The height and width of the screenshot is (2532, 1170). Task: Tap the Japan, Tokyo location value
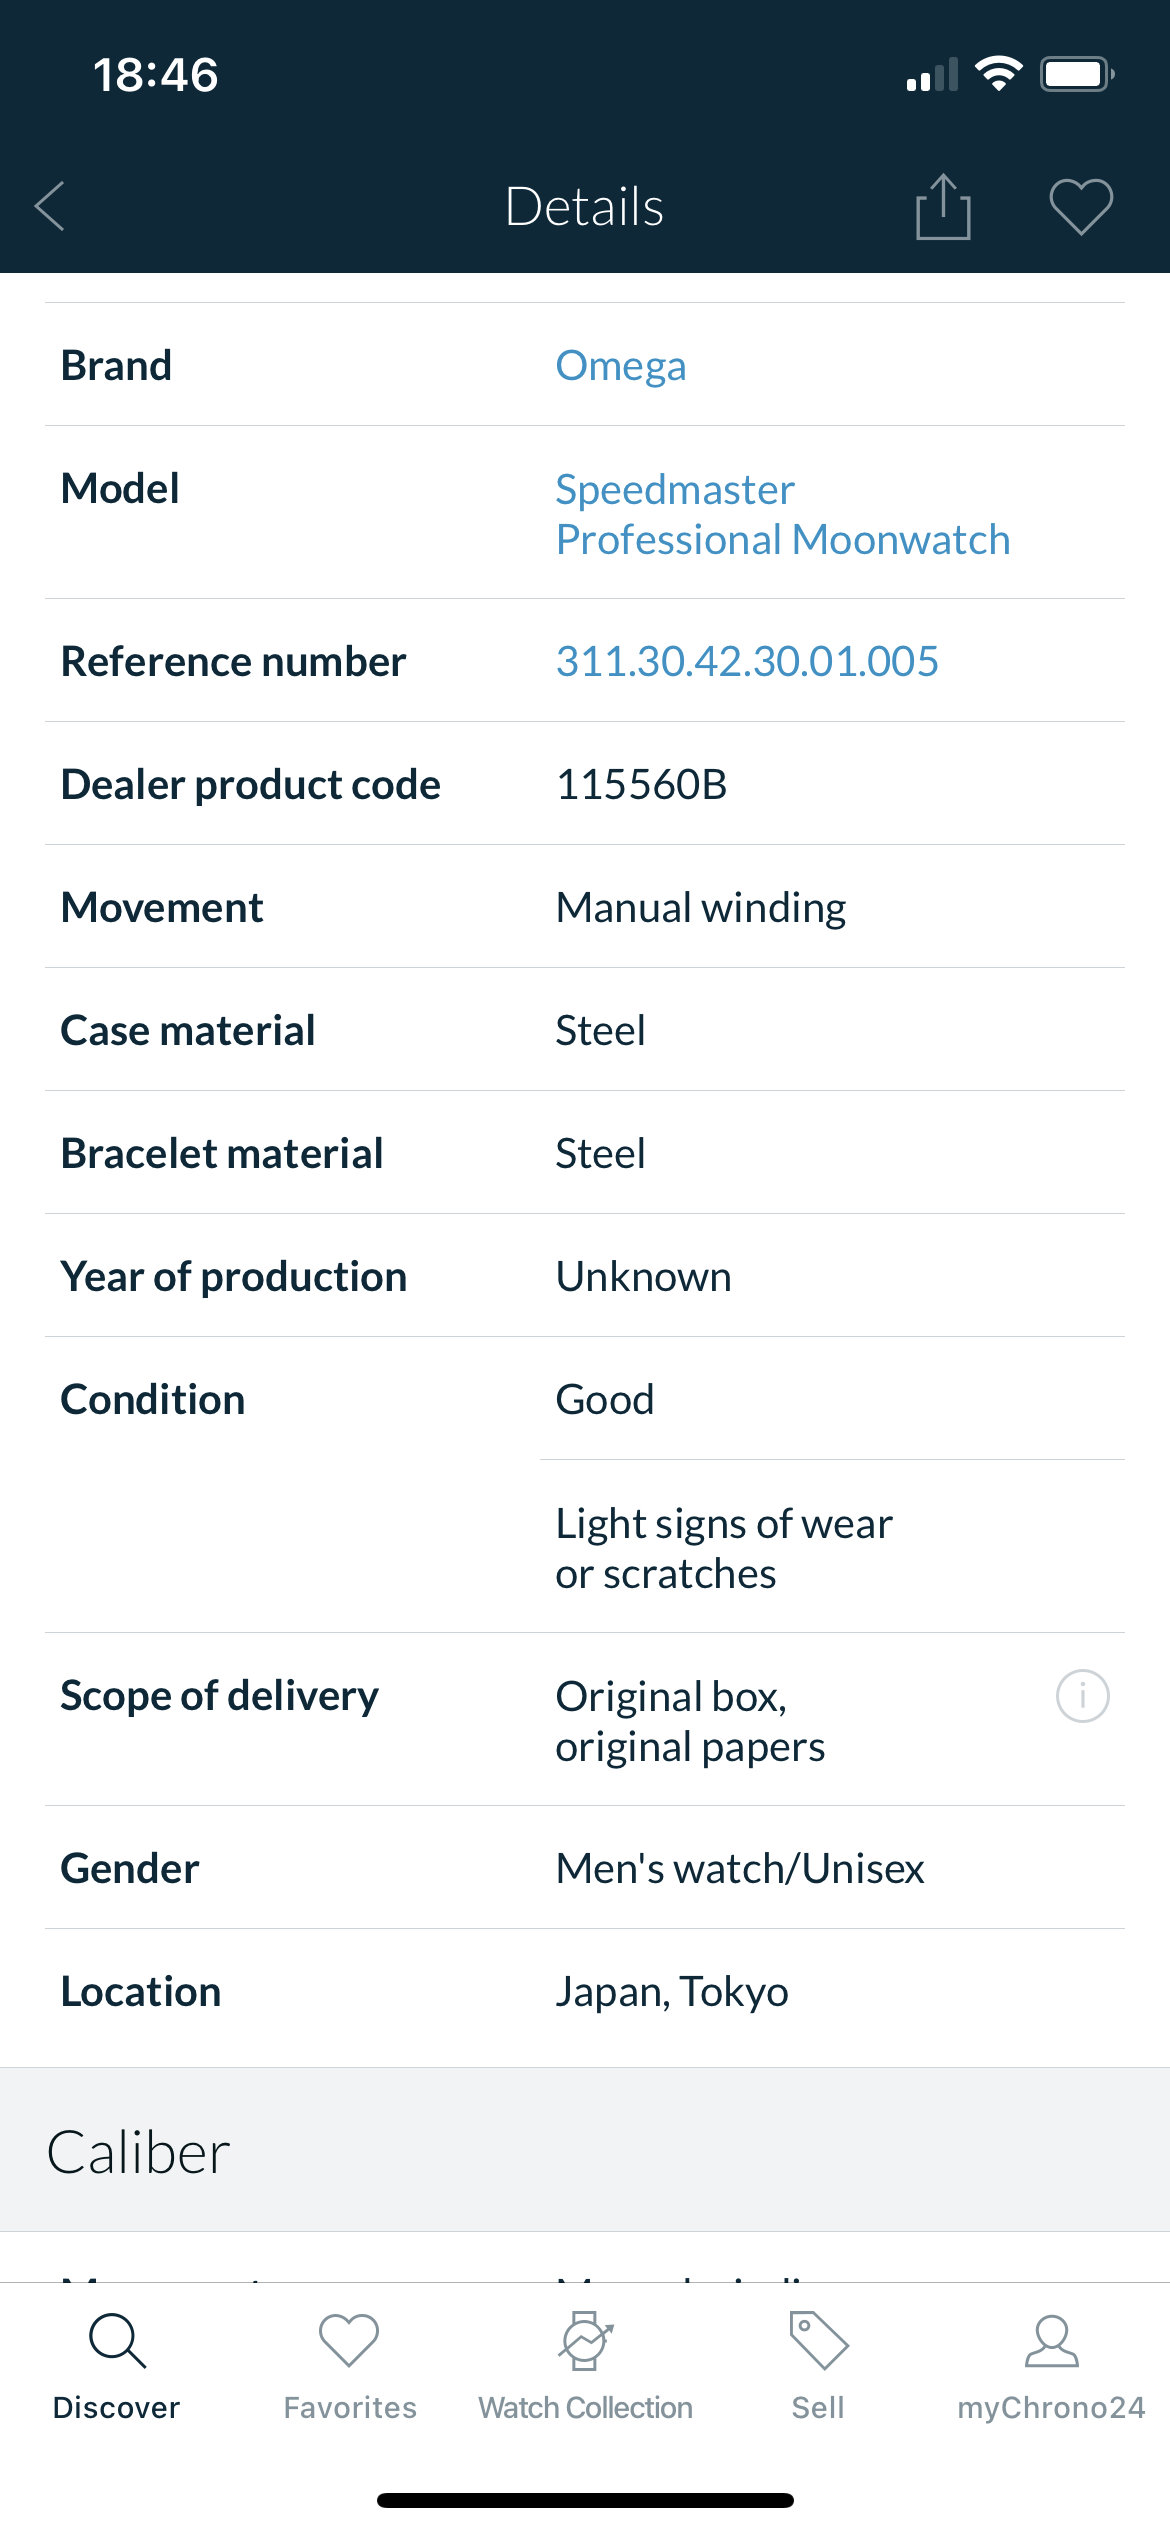[672, 1992]
